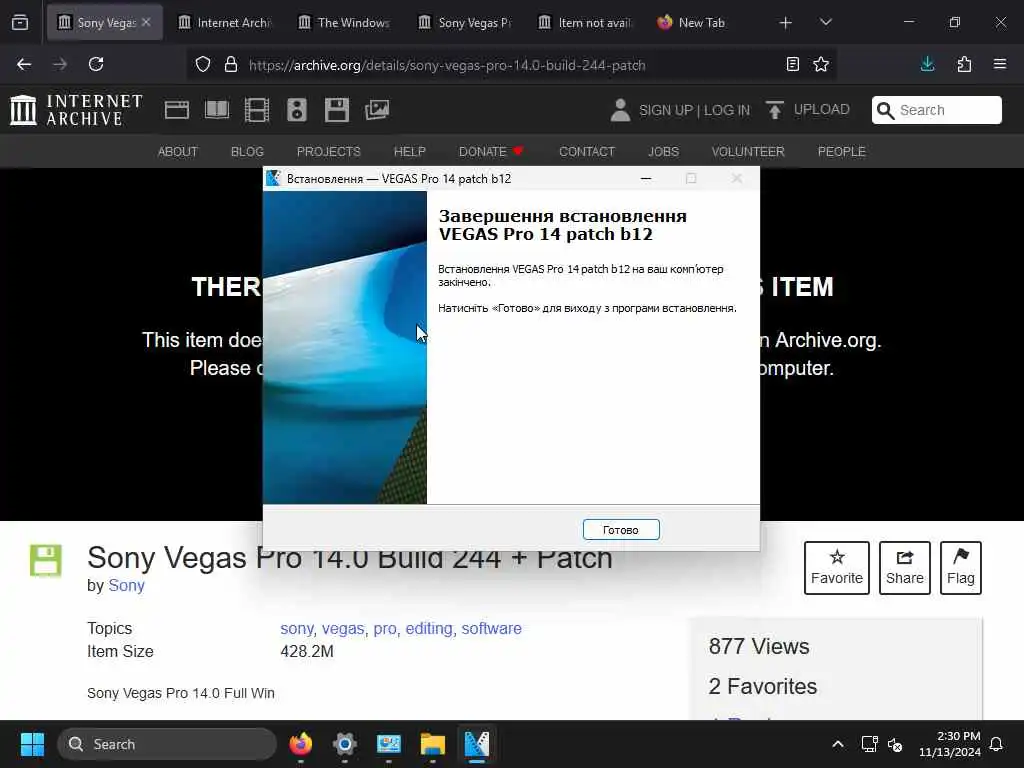Screen dimensions: 1024x768
Task: Open the HELP menu item
Action: click(409, 152)
